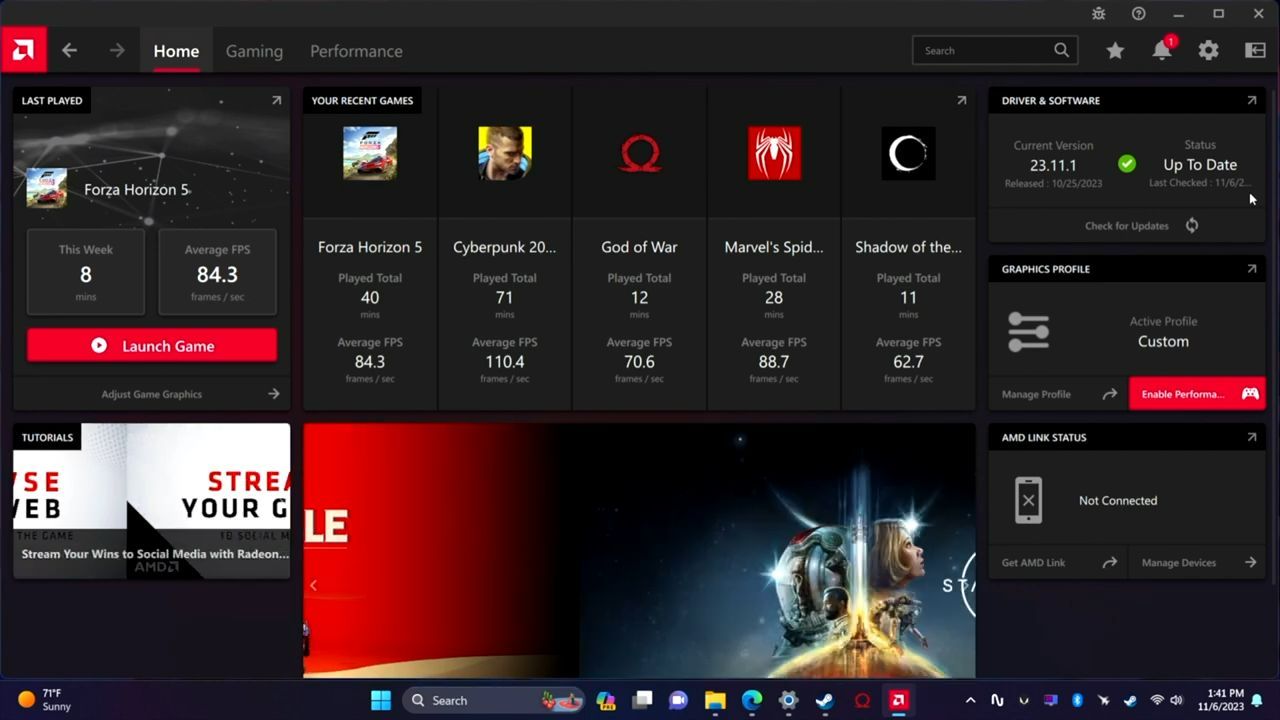Viewport: 1280px width, 720px height.
Task: Click the banner previous arrow
Action: coord(313,585)
